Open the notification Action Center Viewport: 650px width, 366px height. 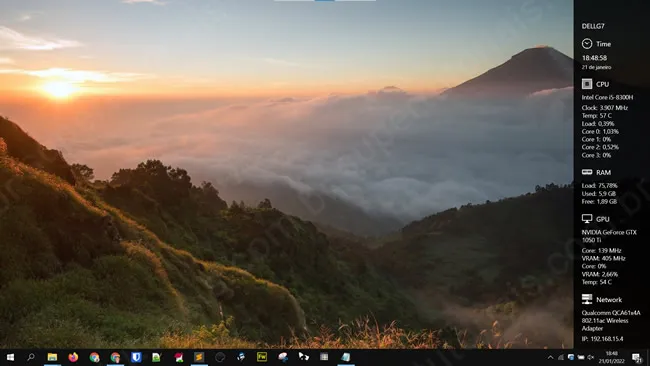click(x=636, y=357)
